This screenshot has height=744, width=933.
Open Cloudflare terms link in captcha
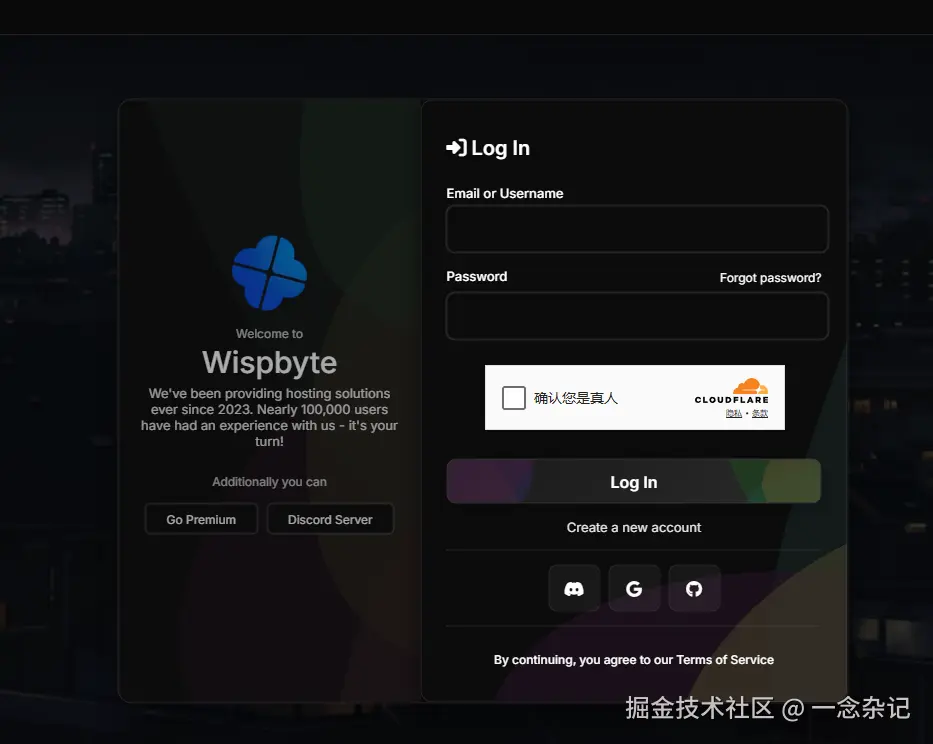pyautogui.click(x=760, y=414)
